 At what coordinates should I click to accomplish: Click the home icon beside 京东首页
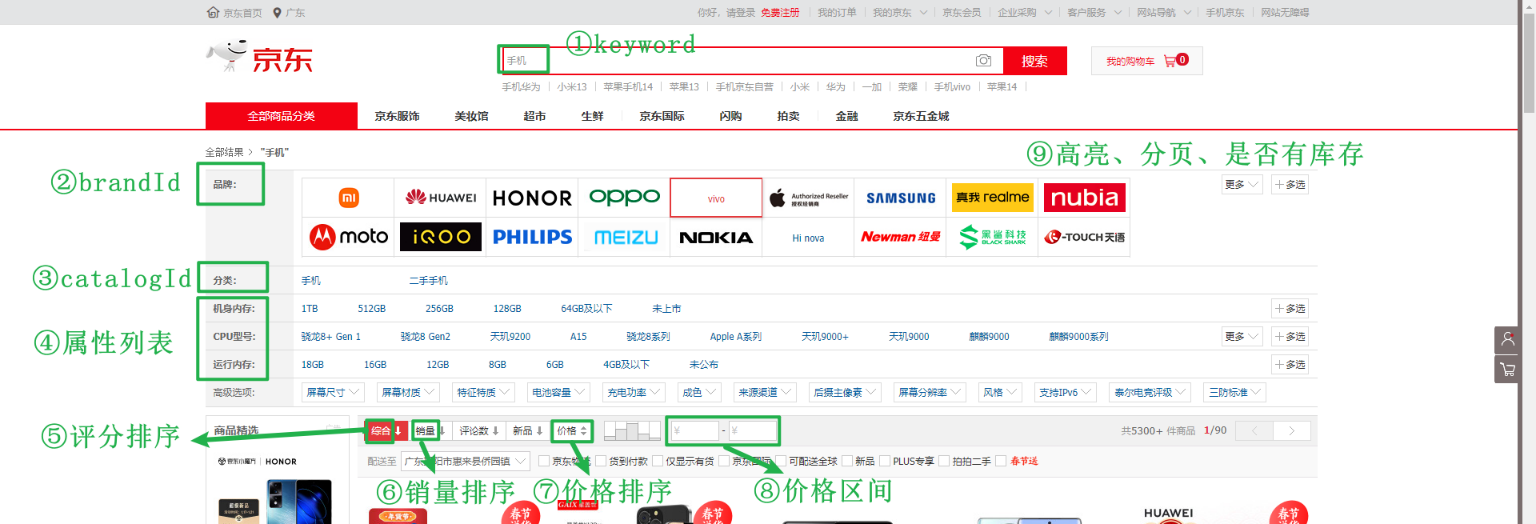pyautogui.click(x=212, y=13)
